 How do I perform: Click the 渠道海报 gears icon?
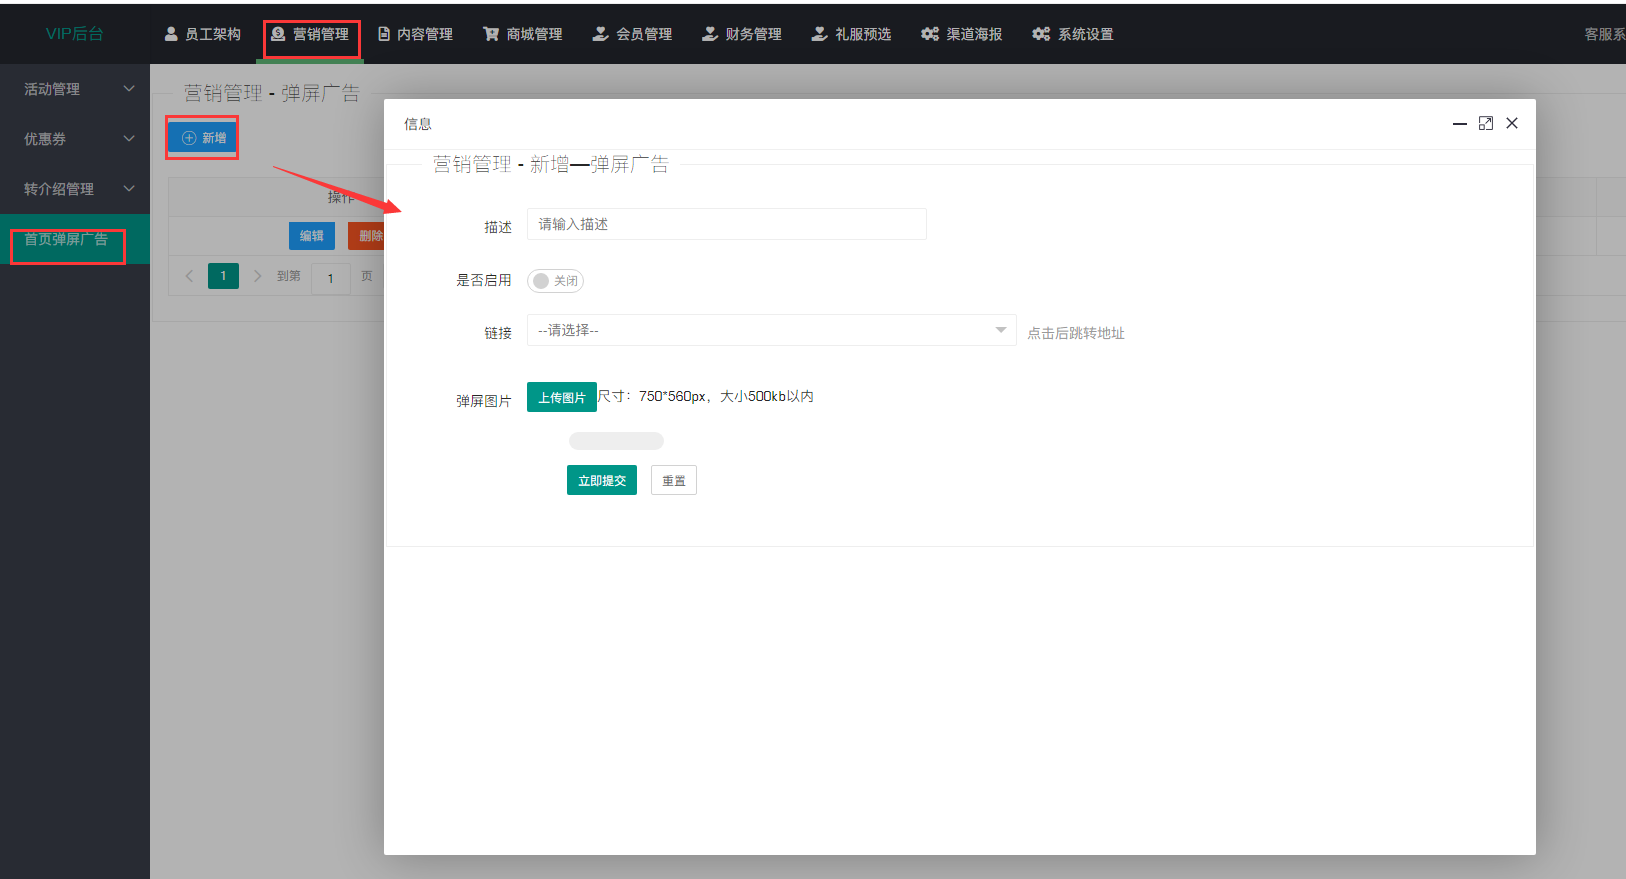pos(930,34)
